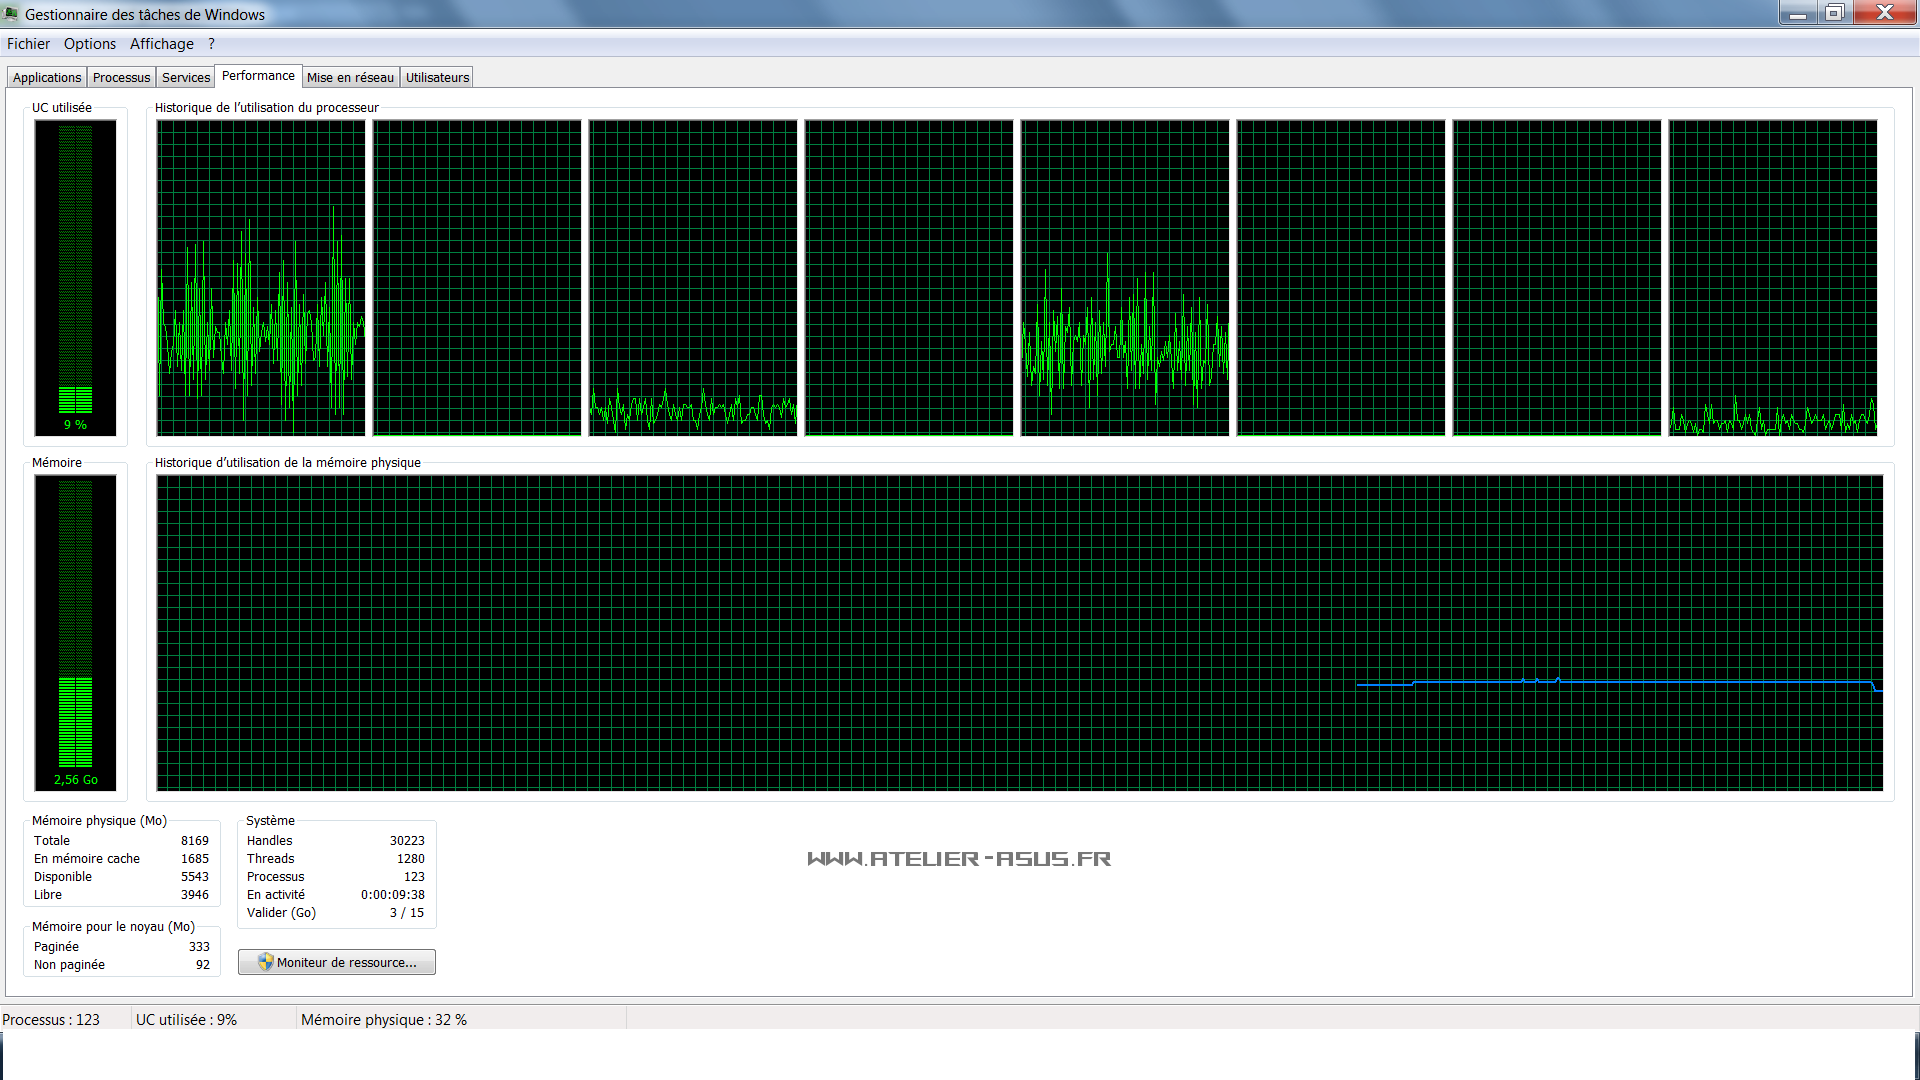Switch to the Processus tab
1920x1080 pixels.
[x=121, y=78]
